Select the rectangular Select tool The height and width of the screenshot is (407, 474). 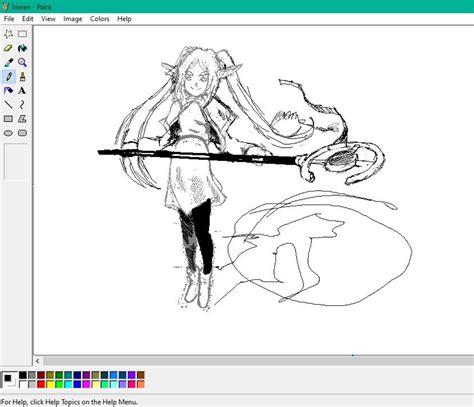click(22, 34)
